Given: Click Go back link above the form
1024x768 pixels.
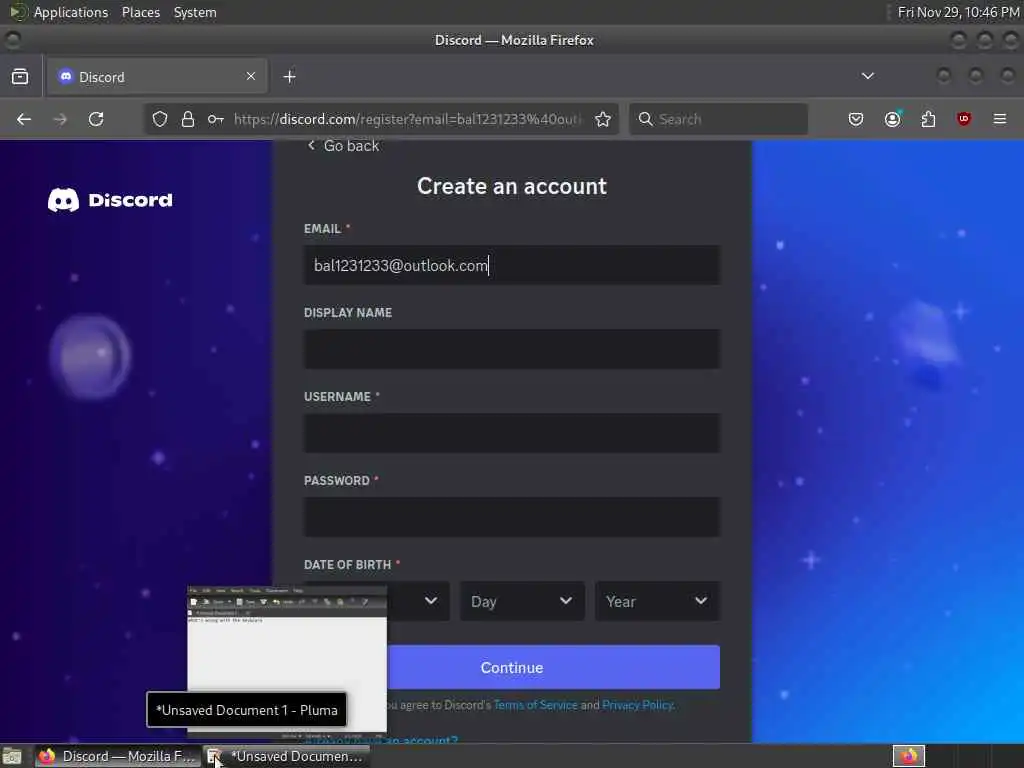Looking at the screenshot, I should tap(344, 146).
